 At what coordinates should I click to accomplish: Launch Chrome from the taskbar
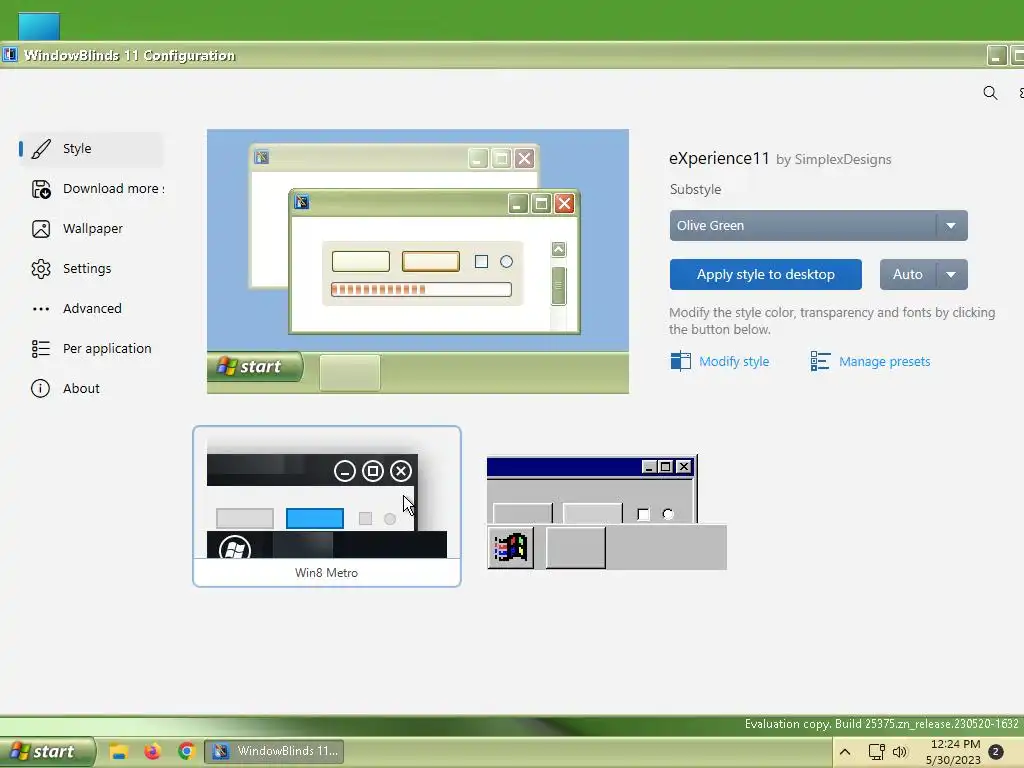(x=186, y=752)
